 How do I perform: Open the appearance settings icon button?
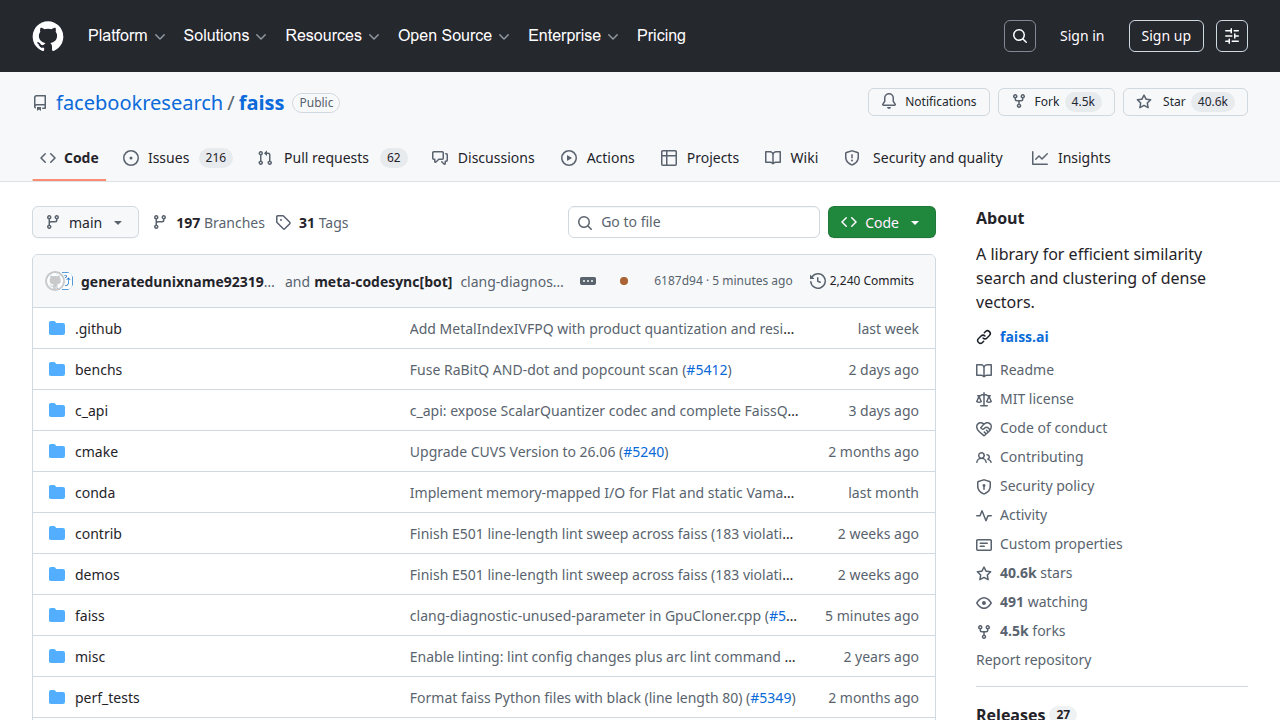coord(1232,36)
